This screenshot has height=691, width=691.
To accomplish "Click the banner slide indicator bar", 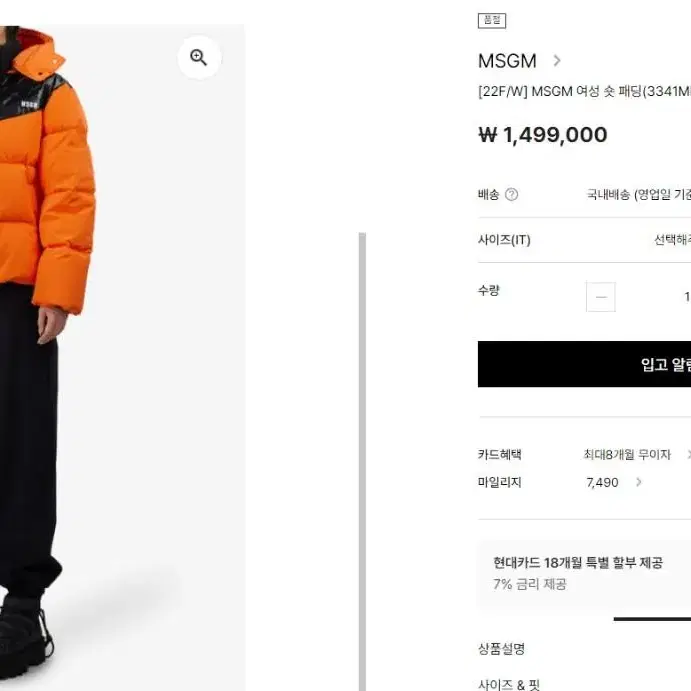I will [652, 619].
